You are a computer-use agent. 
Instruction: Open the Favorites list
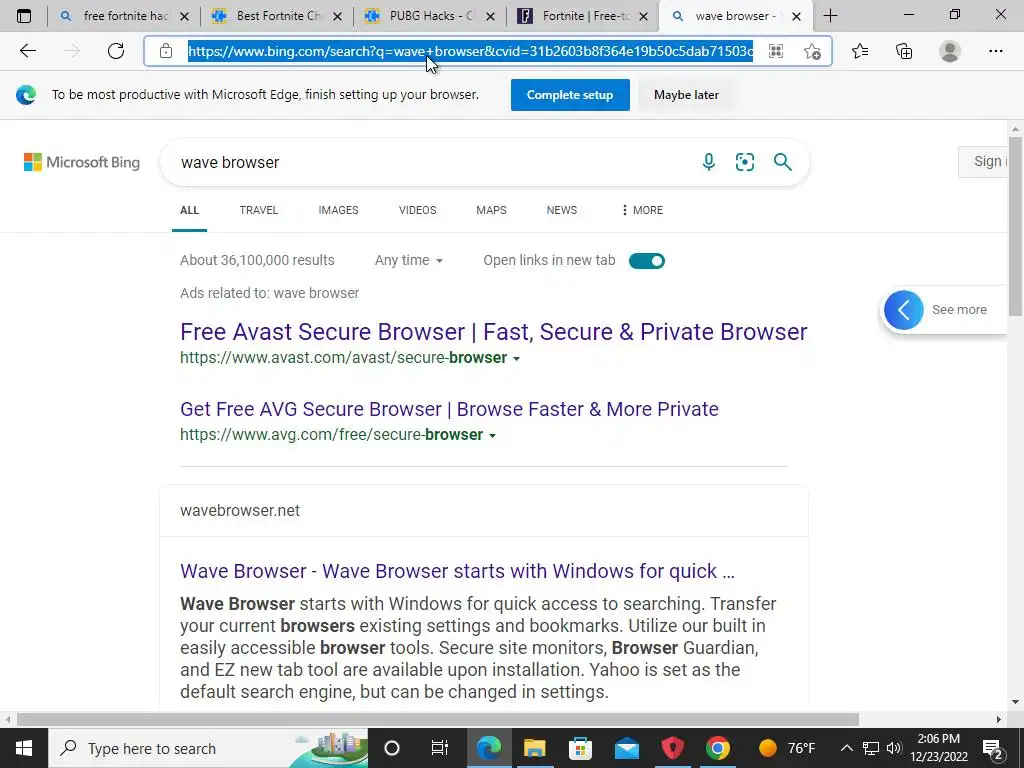pos(860,51)
